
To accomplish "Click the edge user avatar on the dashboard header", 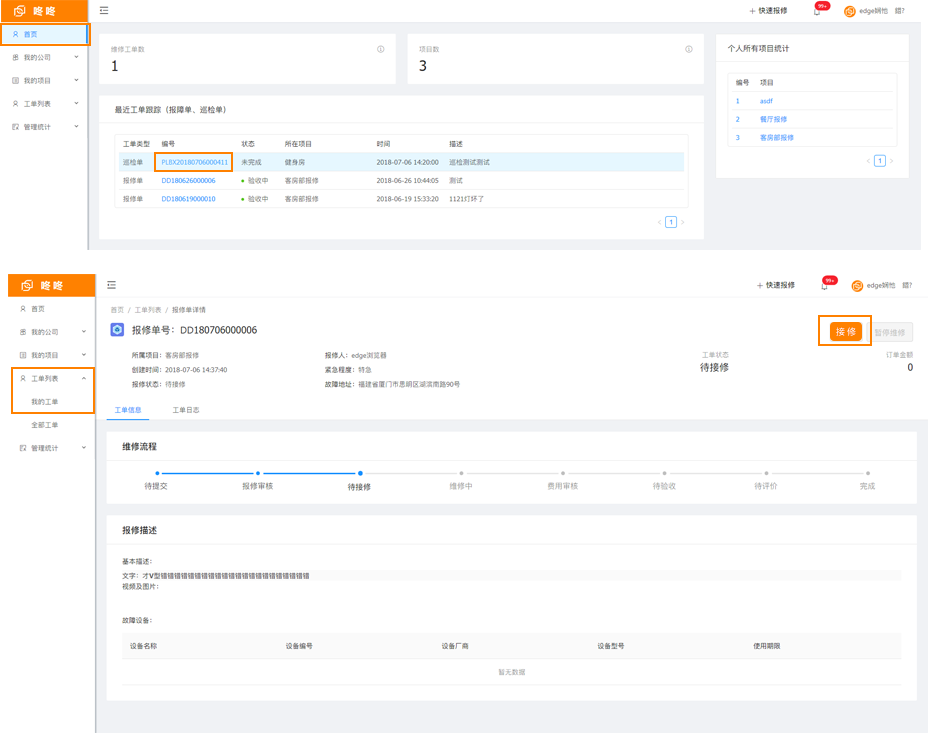I will 850,11.
